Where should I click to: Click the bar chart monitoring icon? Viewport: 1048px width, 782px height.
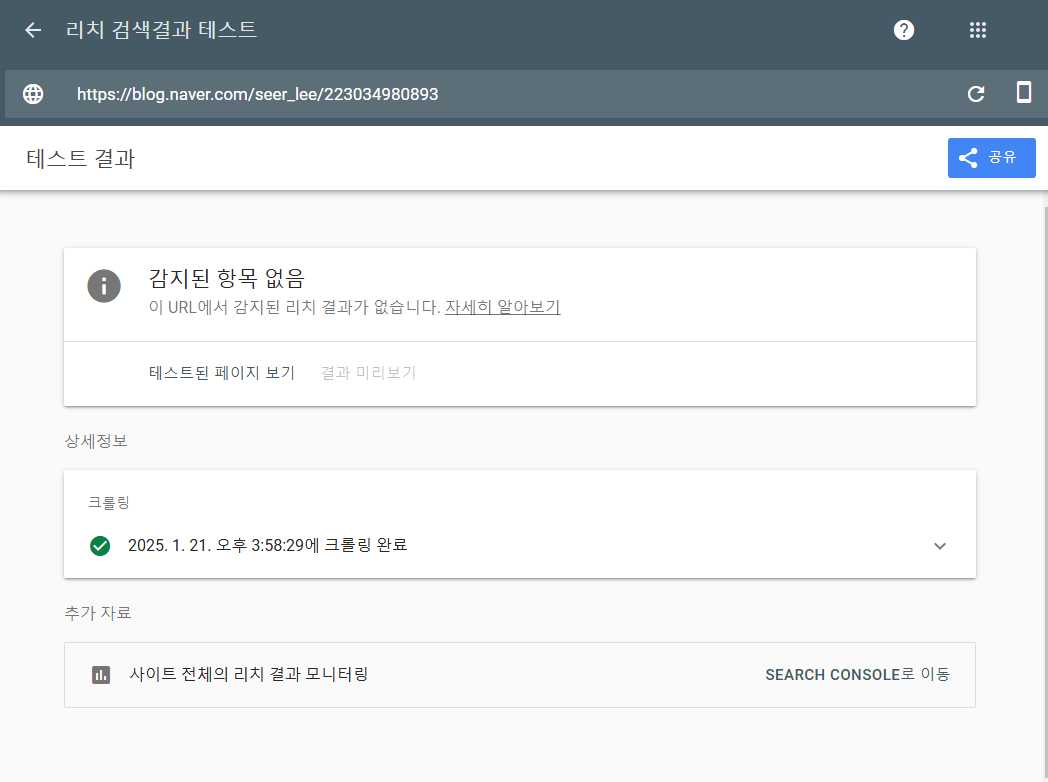101,675
